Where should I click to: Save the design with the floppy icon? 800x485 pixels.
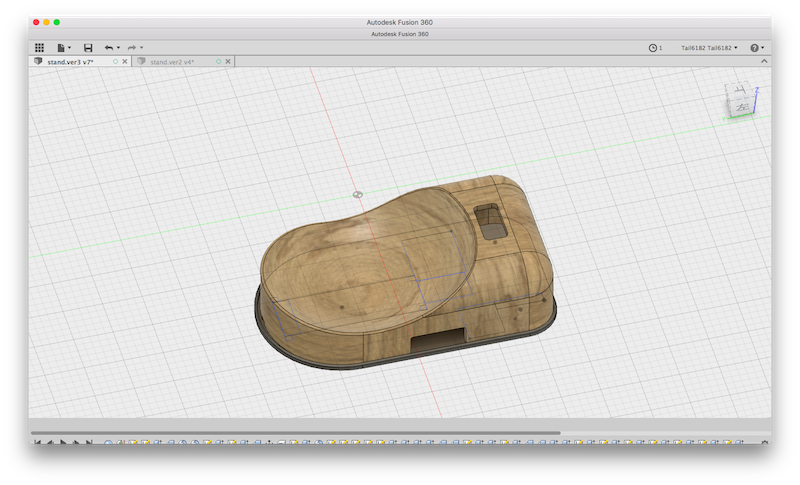(88, 47)
